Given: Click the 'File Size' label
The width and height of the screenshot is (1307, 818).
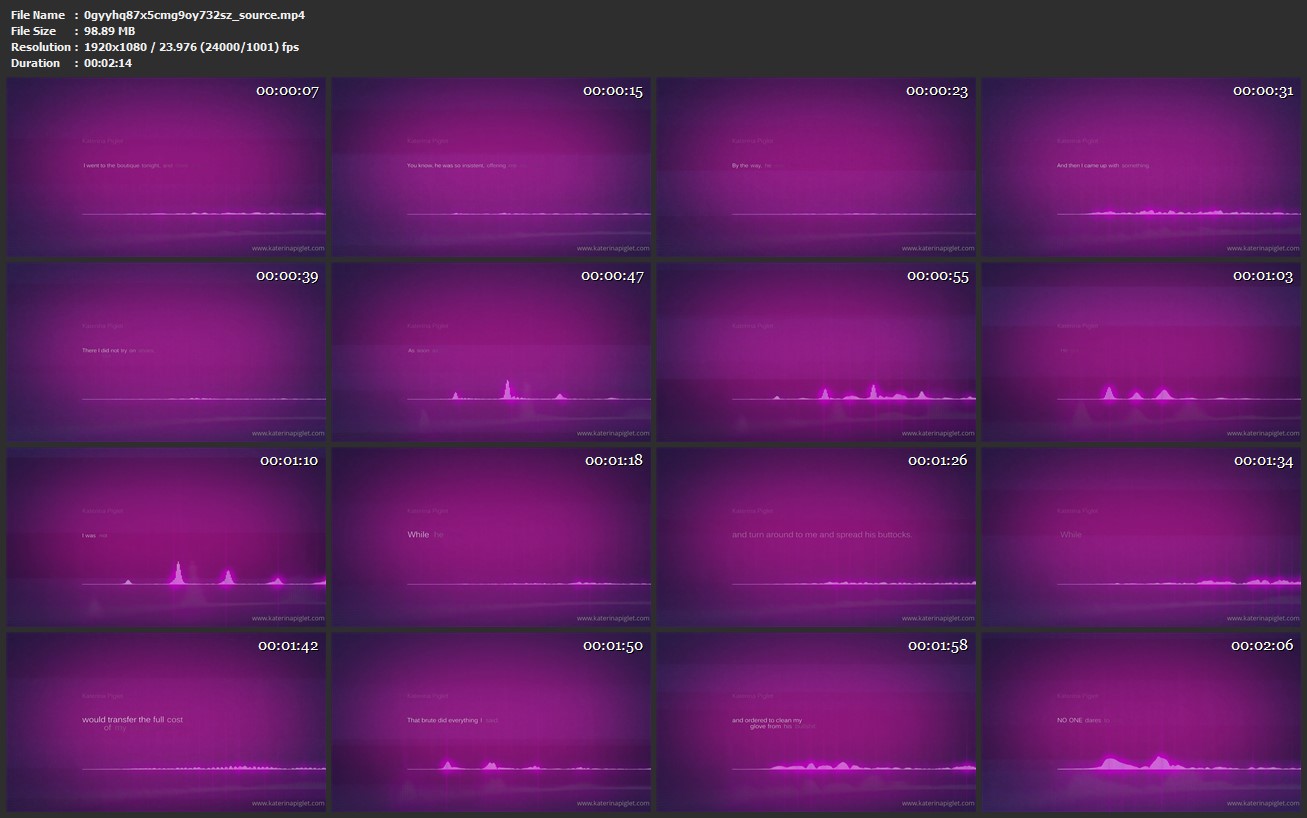Looking at the screenshot, I should click(35, 31).
